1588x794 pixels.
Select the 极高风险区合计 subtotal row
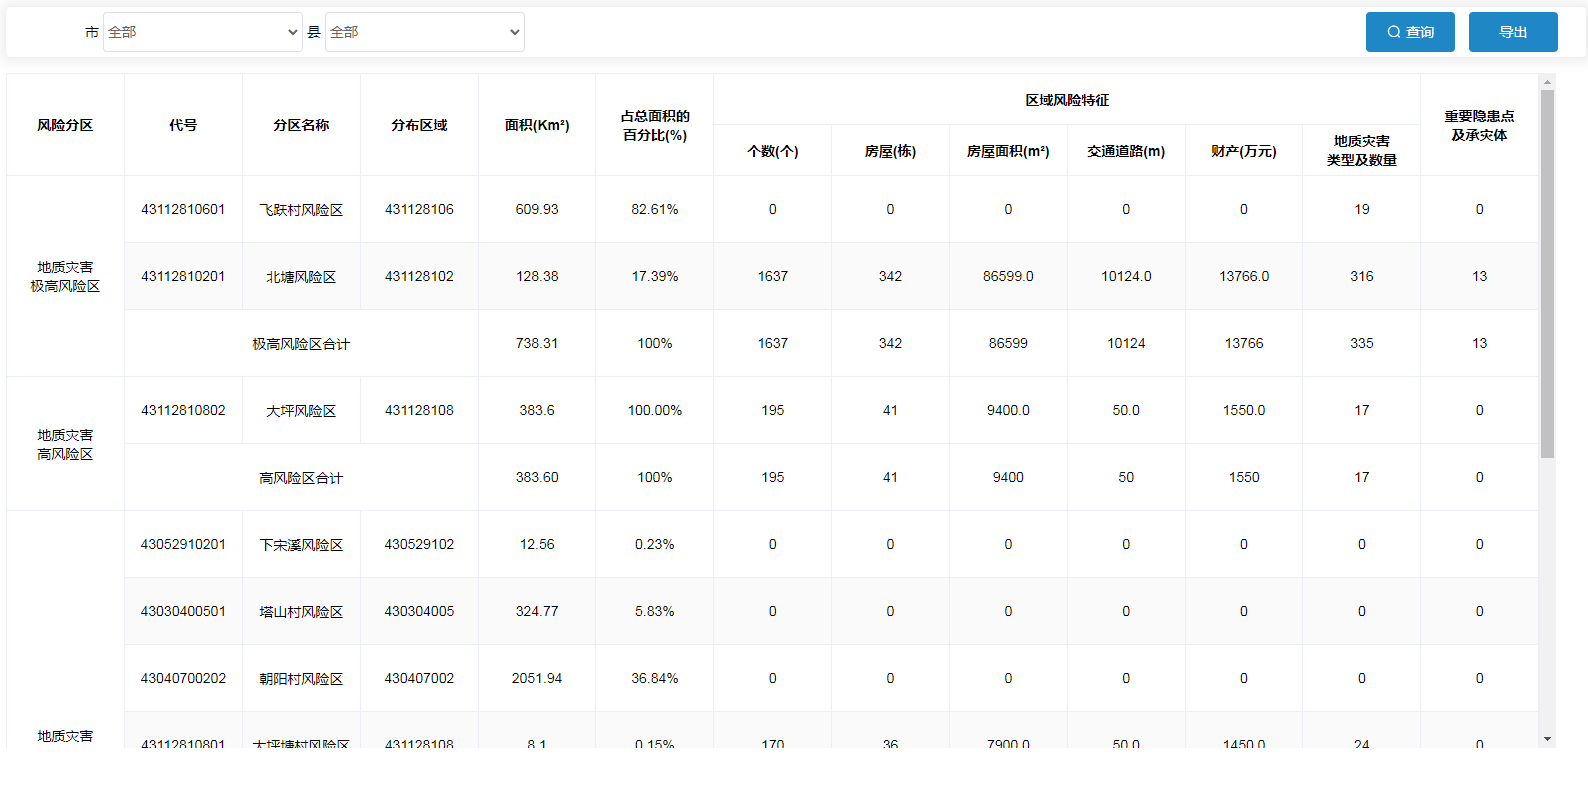(301, 344)
